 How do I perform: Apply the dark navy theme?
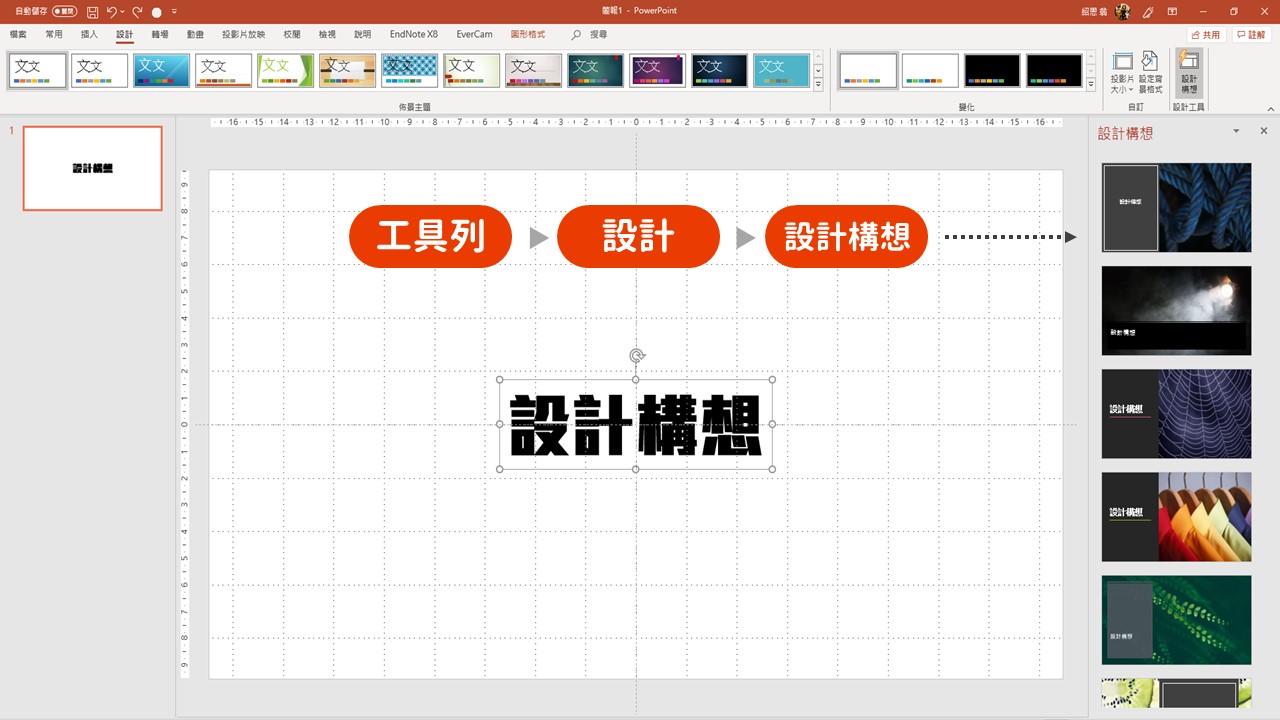point(719,71)
